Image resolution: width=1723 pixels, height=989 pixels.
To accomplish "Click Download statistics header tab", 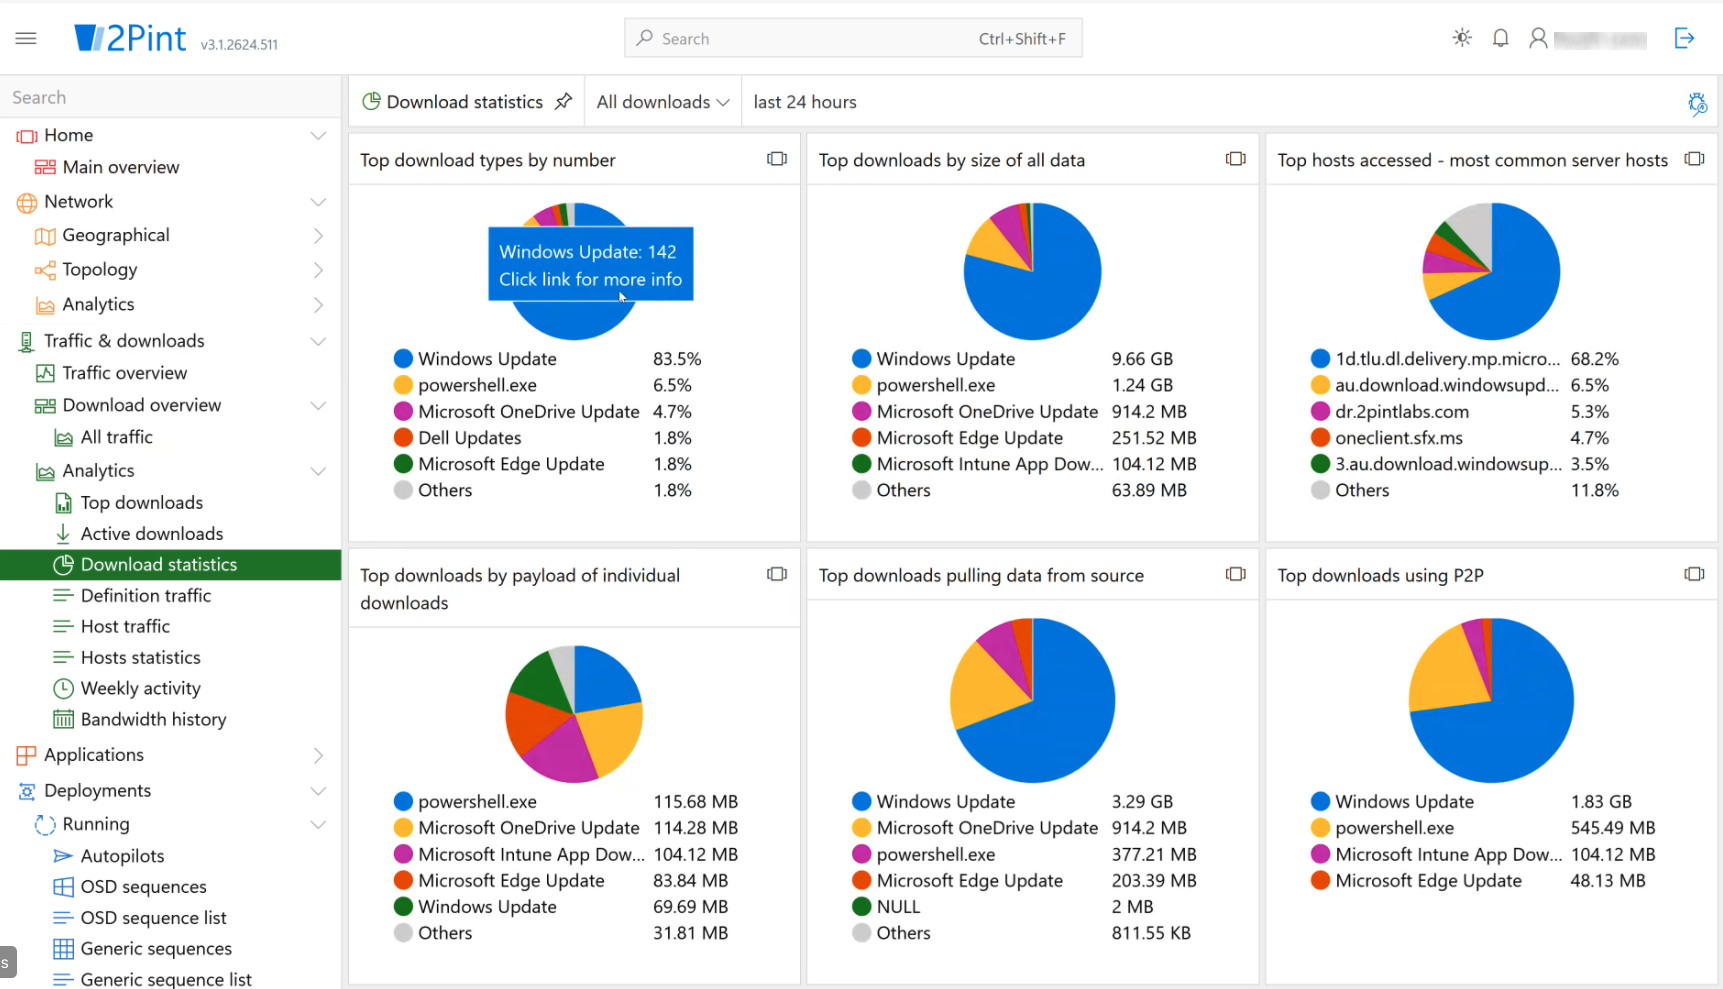I will coord(465,102).
